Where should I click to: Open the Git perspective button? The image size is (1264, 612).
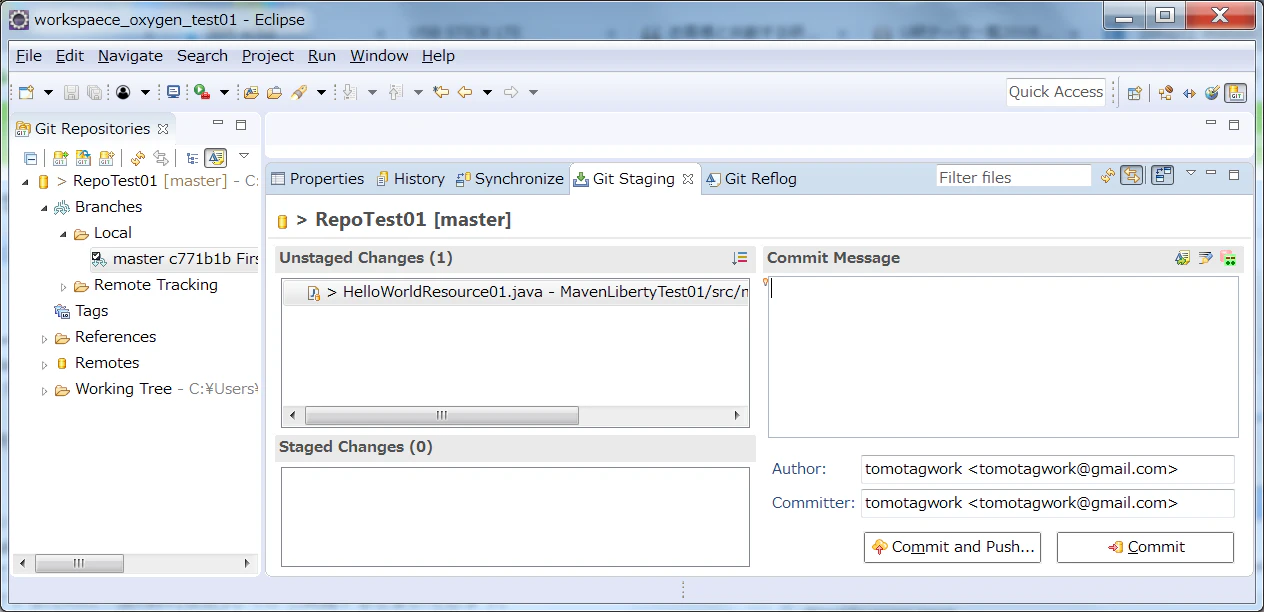(x=1236, y=92)
